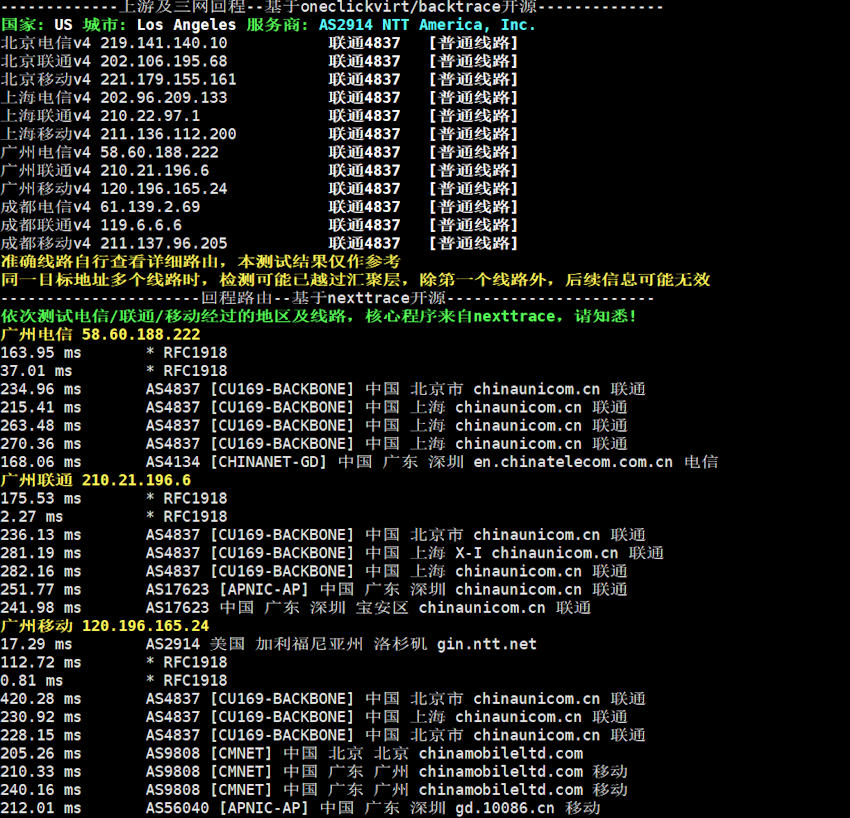Select the latency 230.92 ms

pos(41,717)
